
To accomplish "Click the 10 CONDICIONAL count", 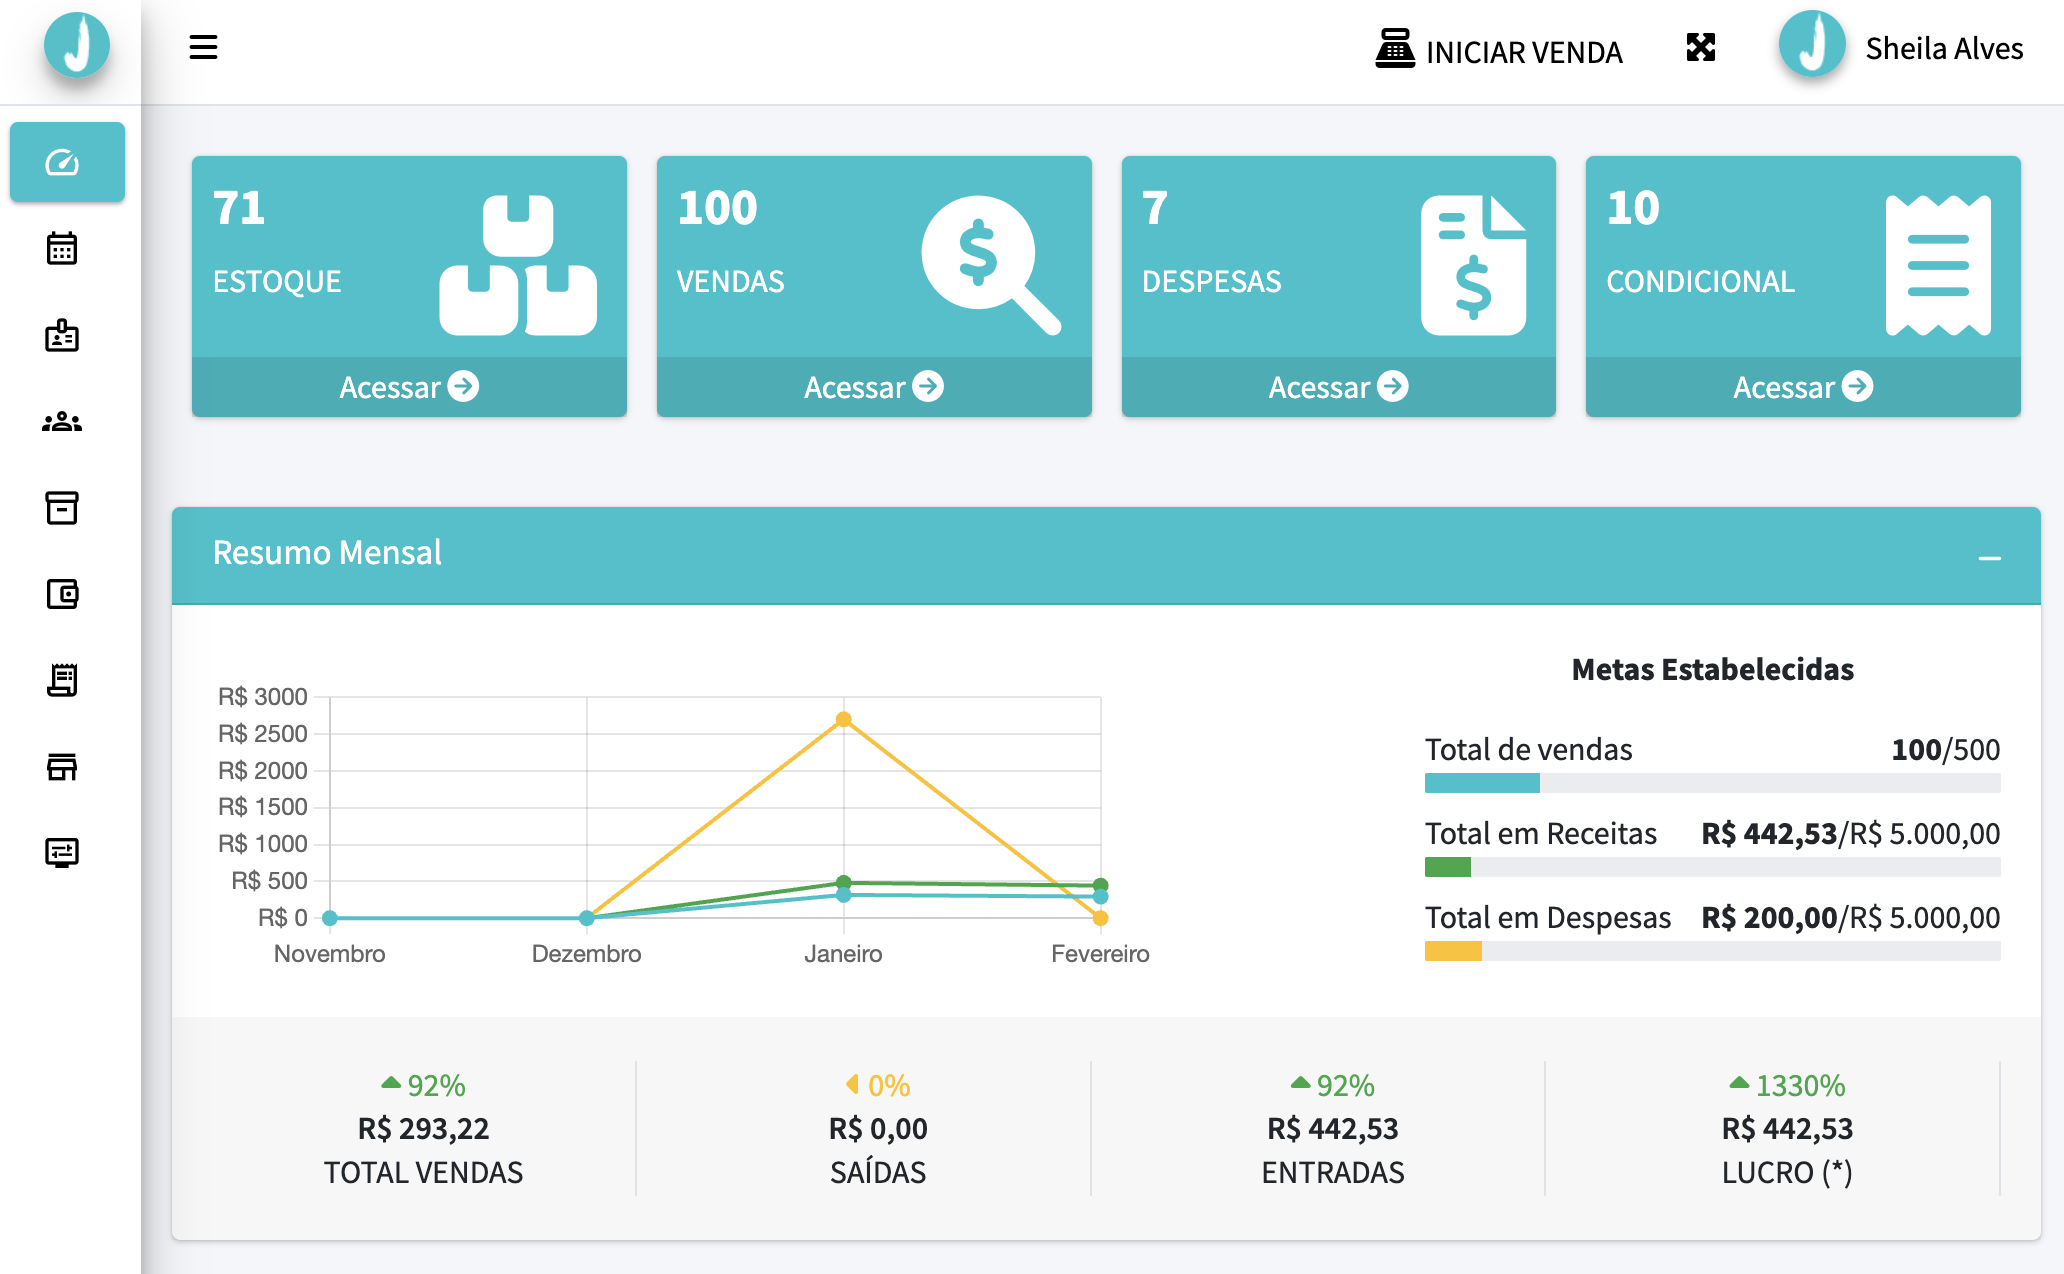I will (x=1633, y=208).
